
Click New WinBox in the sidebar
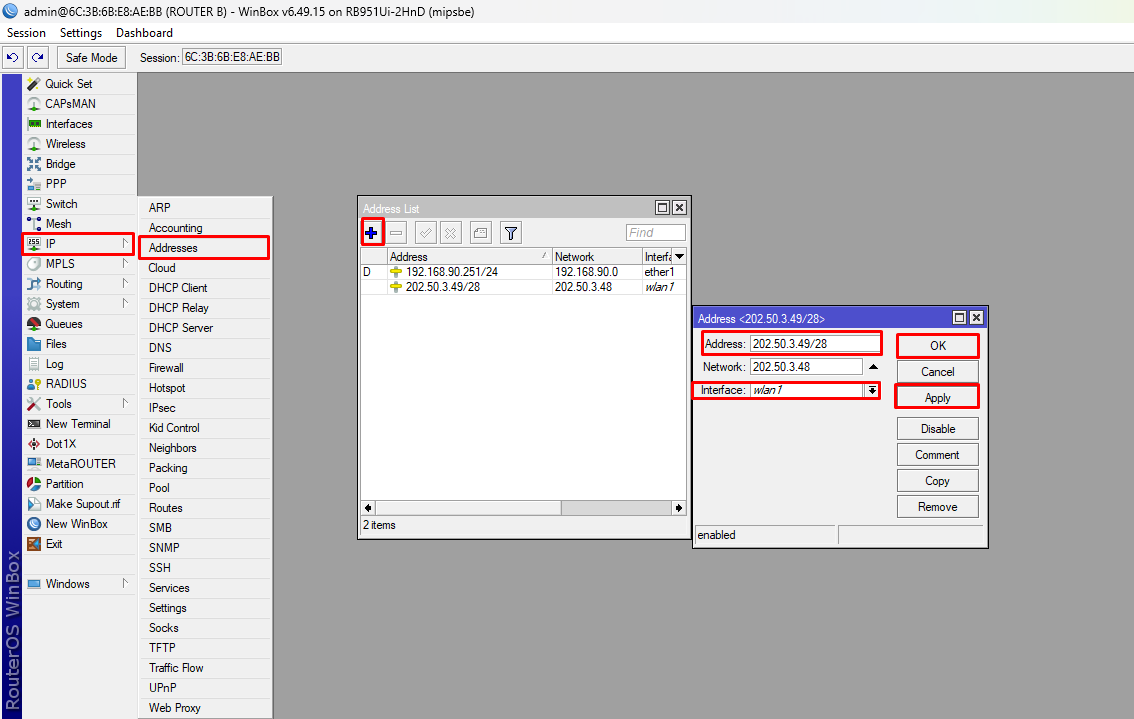[80, 524]
